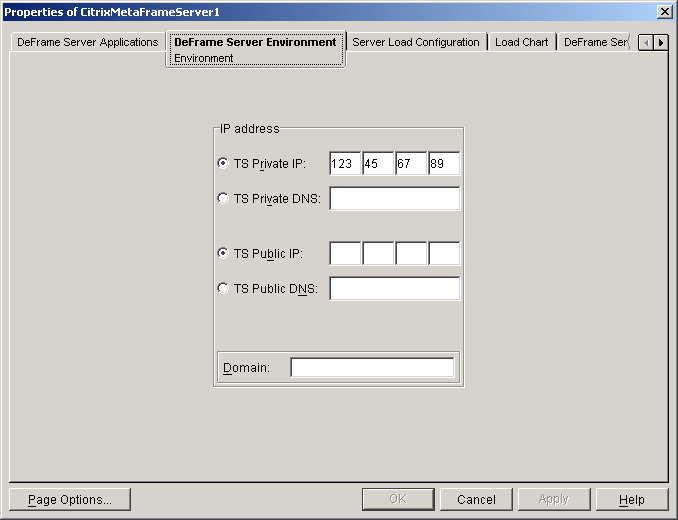Viewport: 678px width, 520px height.
Task: Open the Server Load Configuration tab
Action: pos(416,42)
